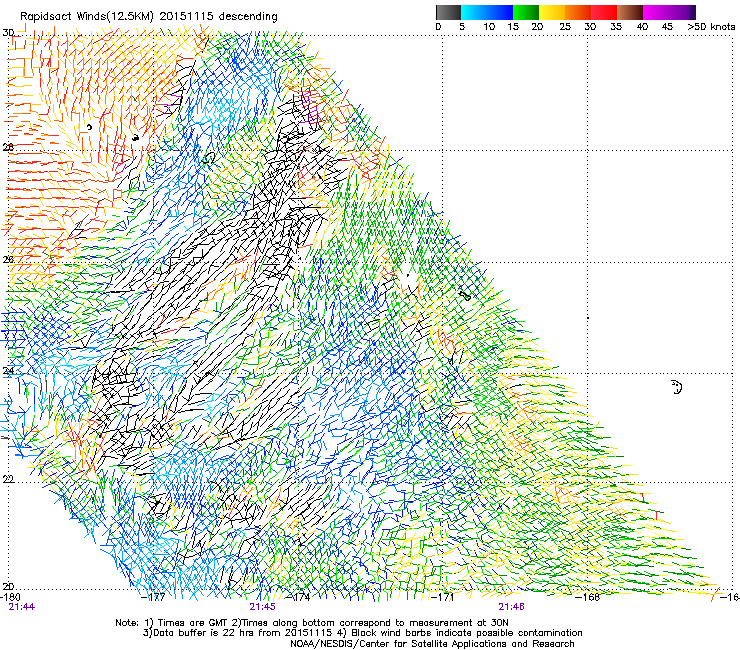
Task: Click the brown 35–40 knots legend swatch
Action: 630,12
